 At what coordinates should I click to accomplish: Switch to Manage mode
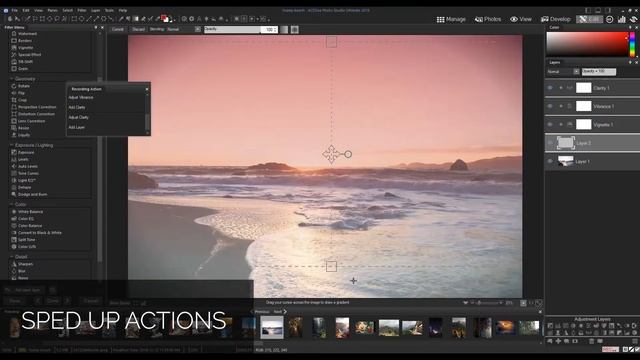point(451,19)
